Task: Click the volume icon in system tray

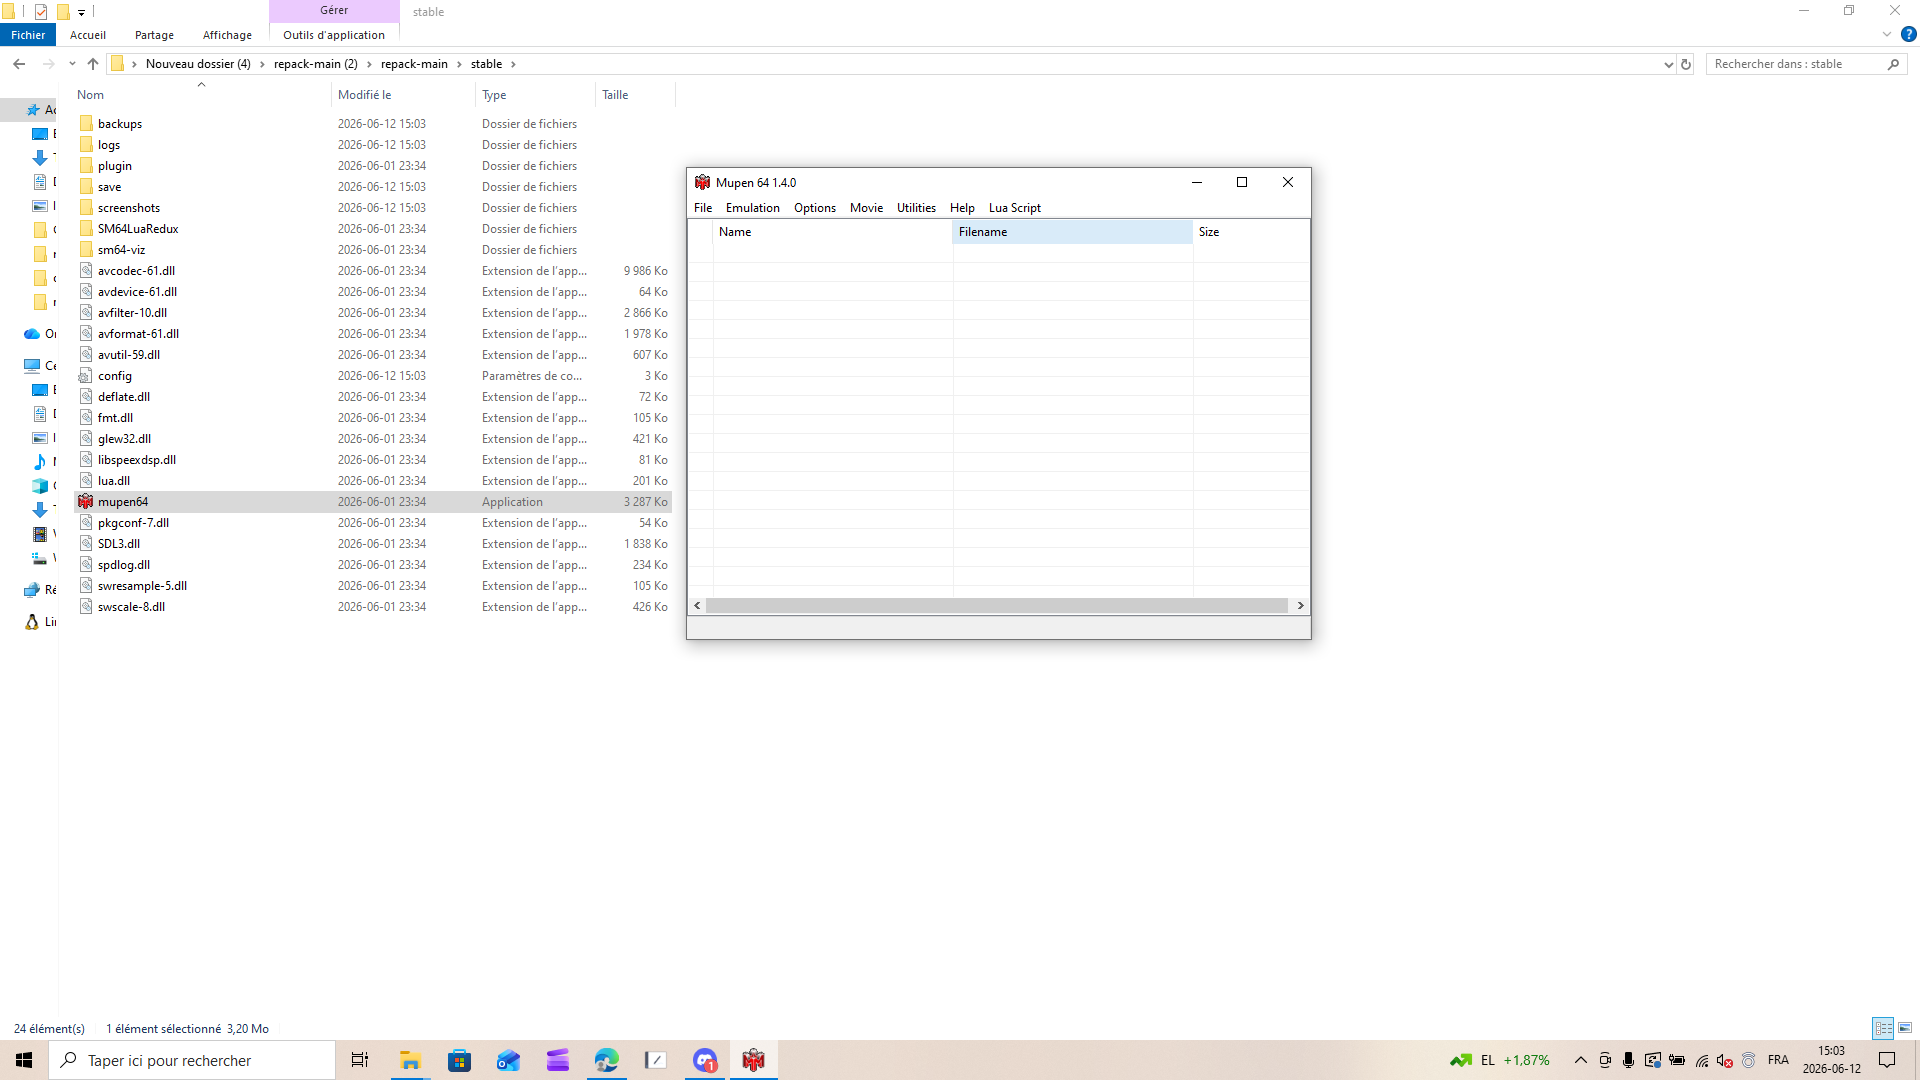Action: pos(1725,1060)
